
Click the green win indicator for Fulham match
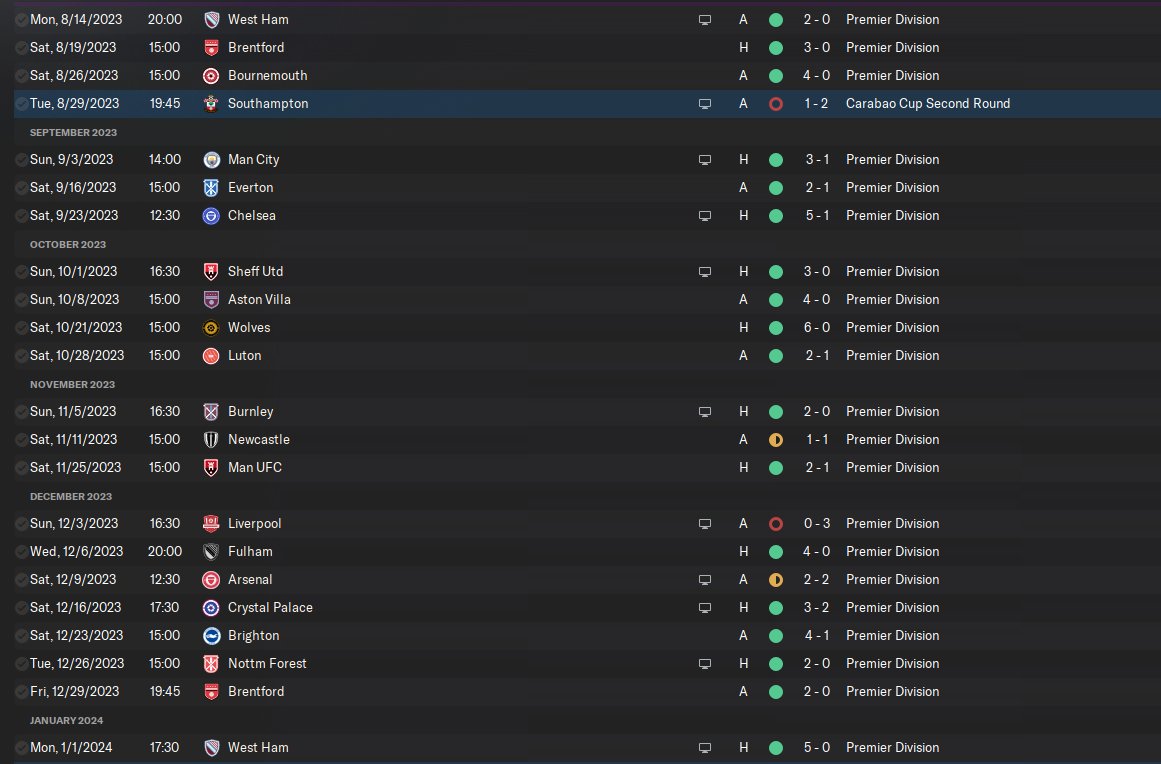pyautogui.click(x=775, y=551)
